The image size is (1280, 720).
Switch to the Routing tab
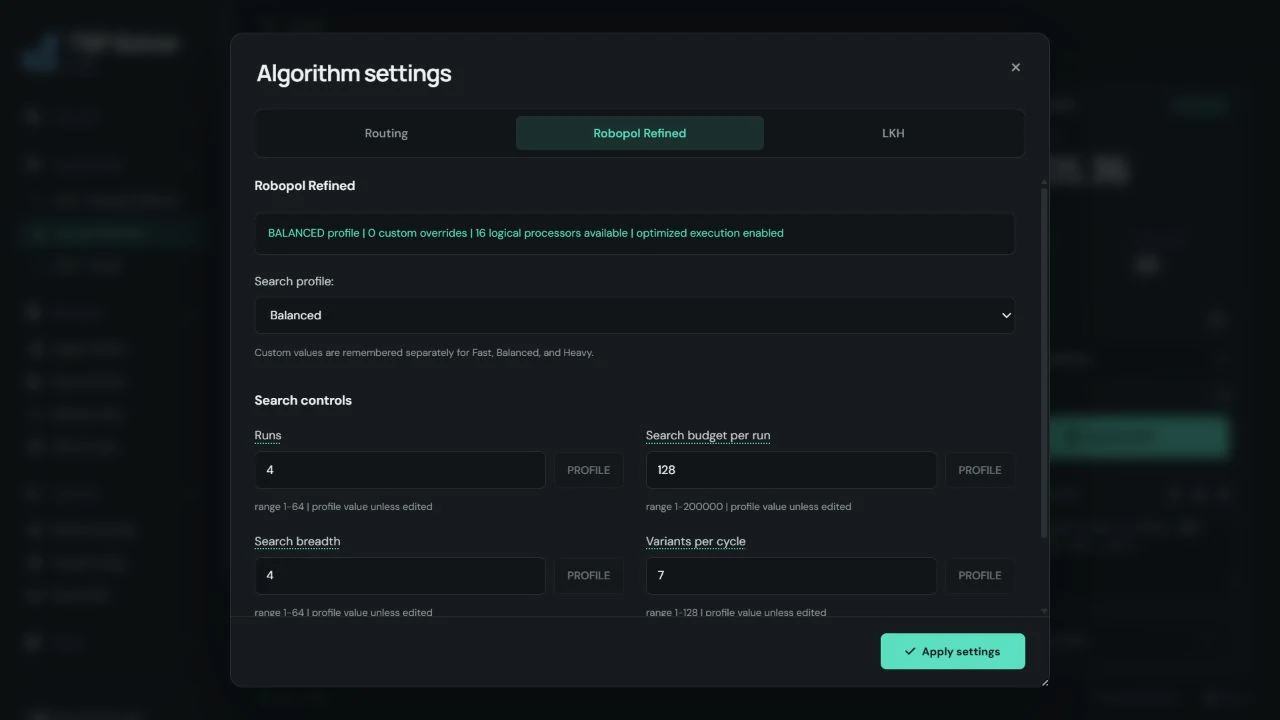coord(386,133)
